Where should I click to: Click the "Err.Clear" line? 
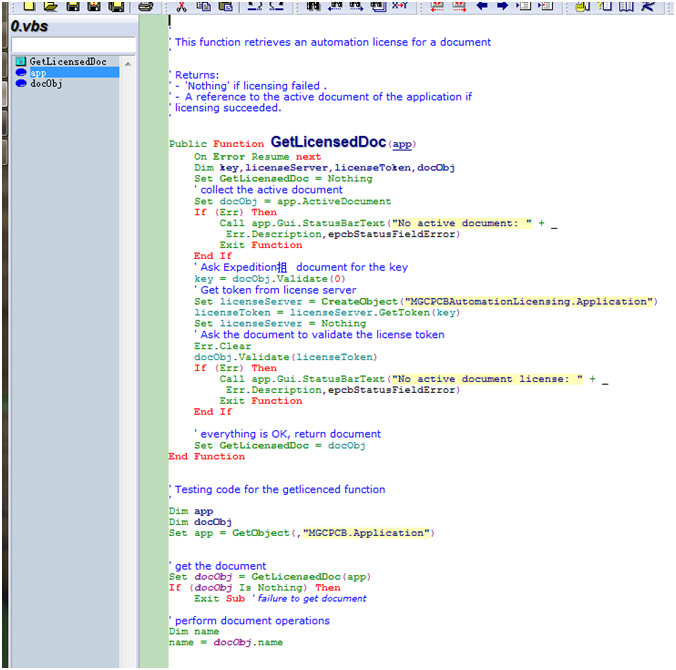pyautogui.click(x=222, y=346)
